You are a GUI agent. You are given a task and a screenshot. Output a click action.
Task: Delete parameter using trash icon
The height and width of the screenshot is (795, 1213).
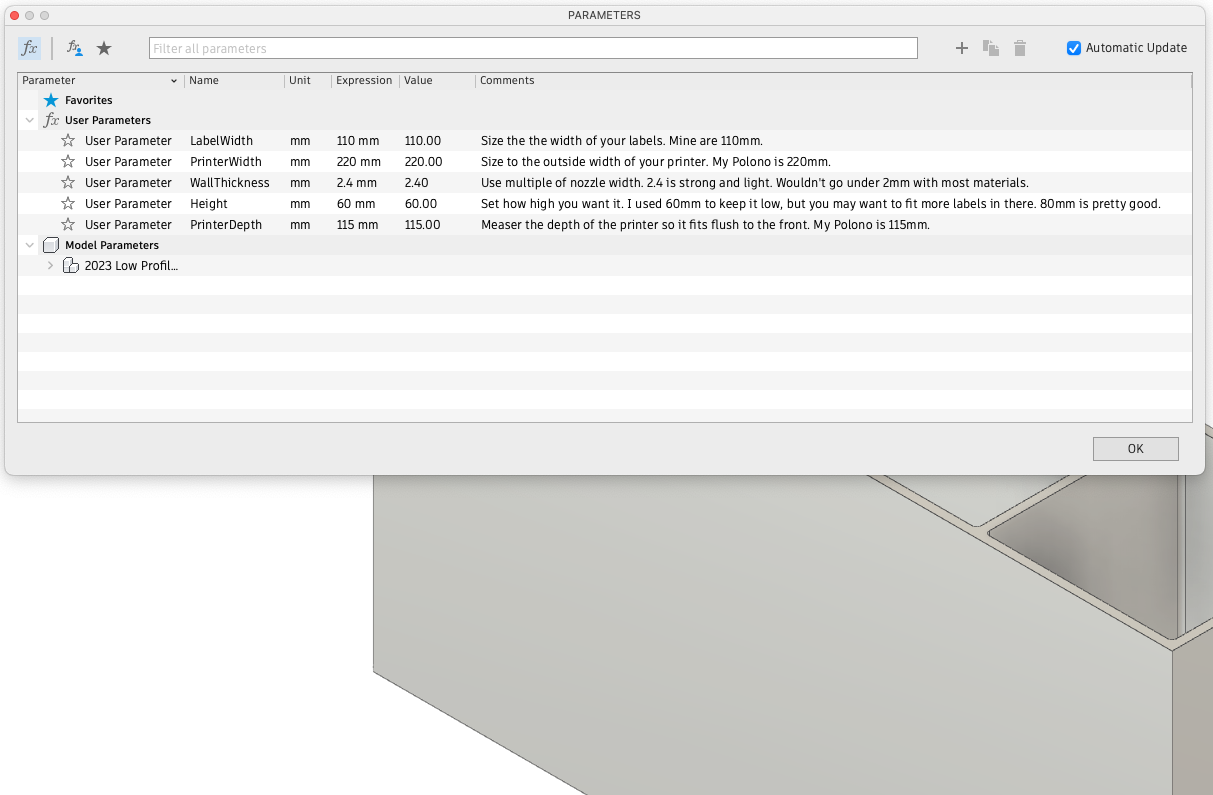pos(1020,48)
